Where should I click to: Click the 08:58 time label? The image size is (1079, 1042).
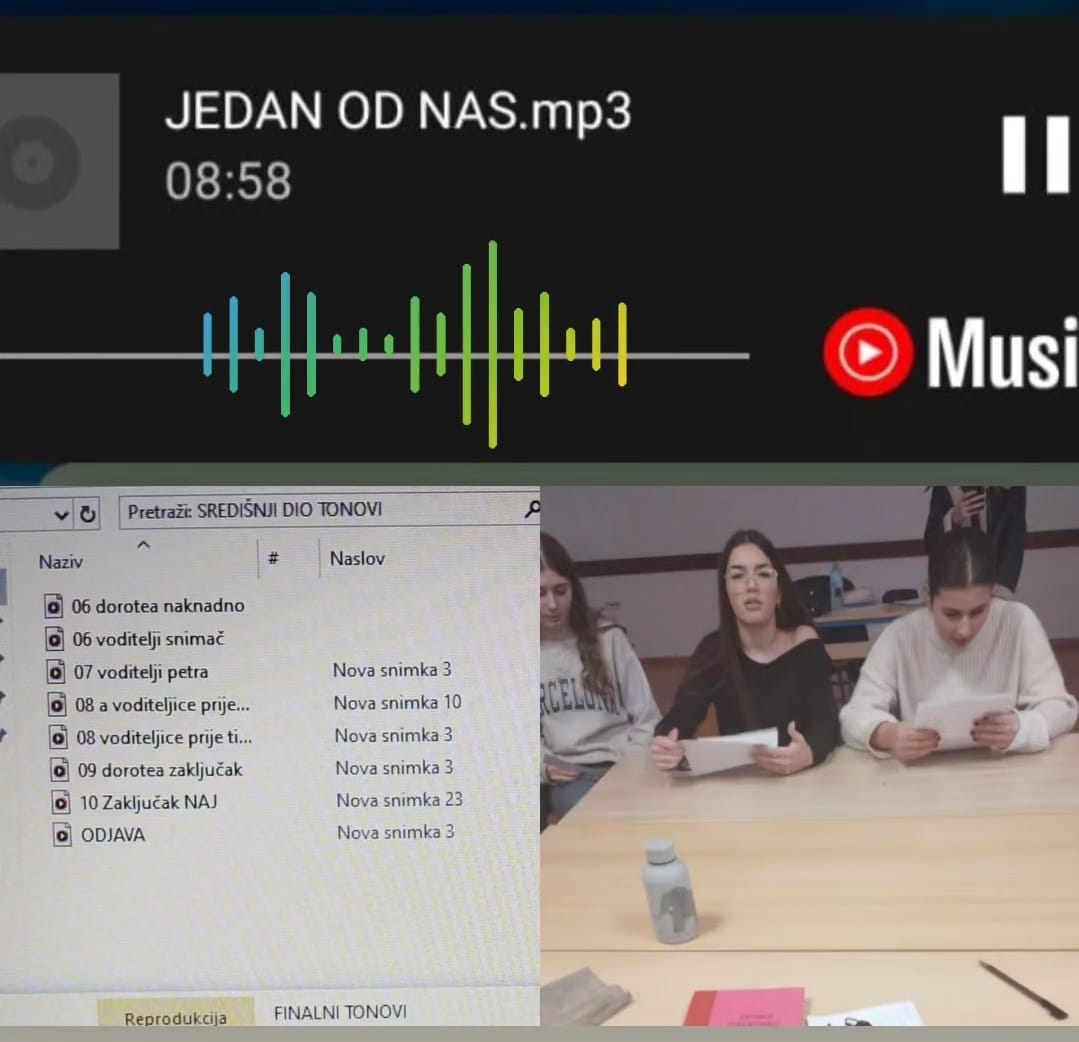coord(228,181)
